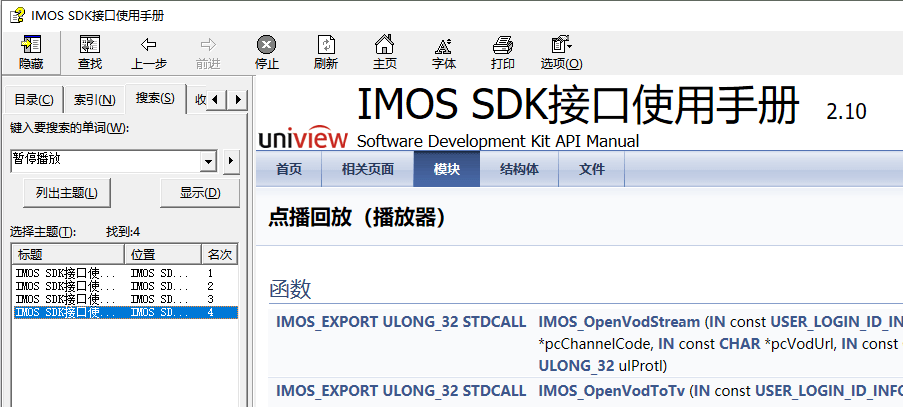This screenshot has width=903, height=407.
Task: Sort results by 位置 column header
Action: click(163, 254)
